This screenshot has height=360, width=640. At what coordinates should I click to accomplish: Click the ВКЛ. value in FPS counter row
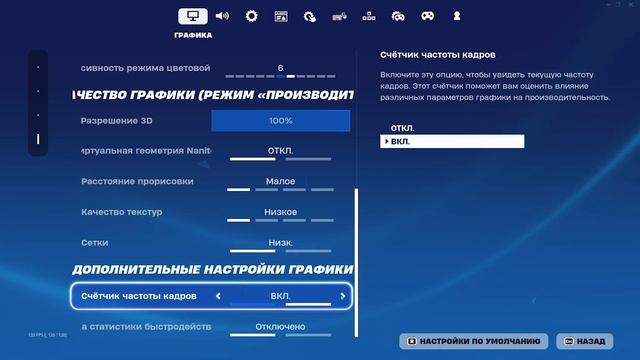click(280, 296)
